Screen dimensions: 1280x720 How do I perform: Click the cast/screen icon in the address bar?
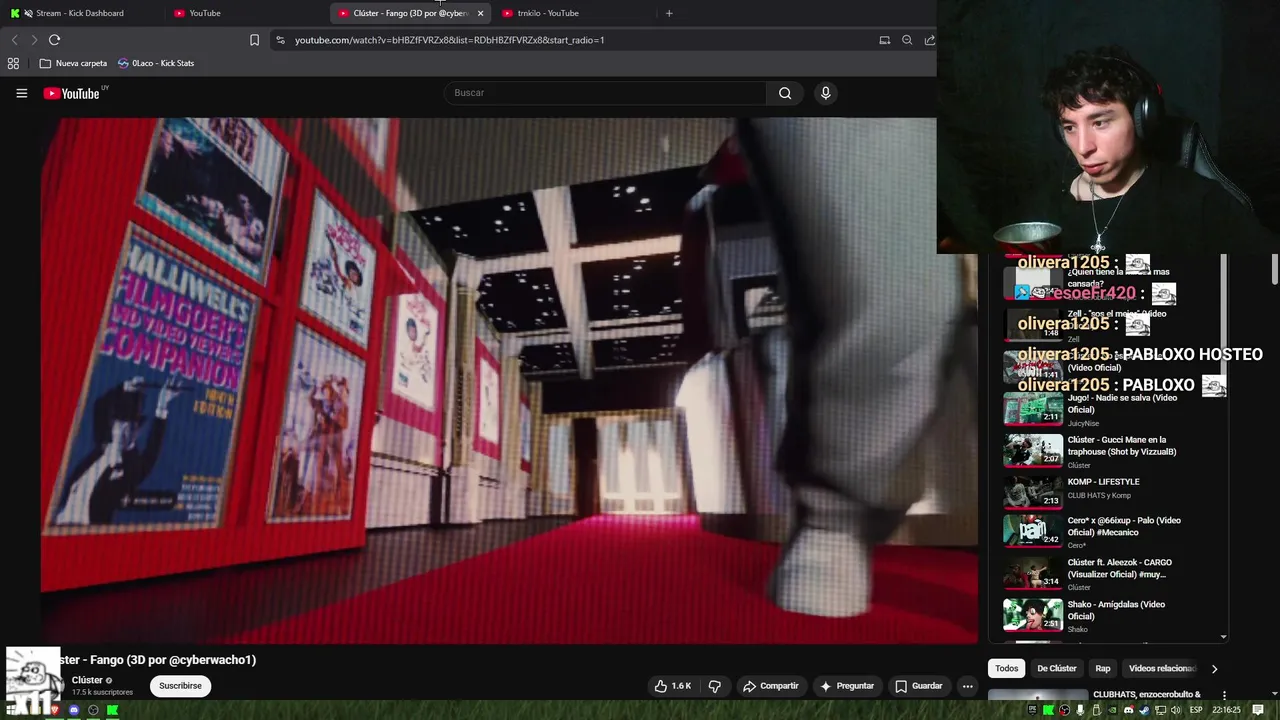[884, 40]
